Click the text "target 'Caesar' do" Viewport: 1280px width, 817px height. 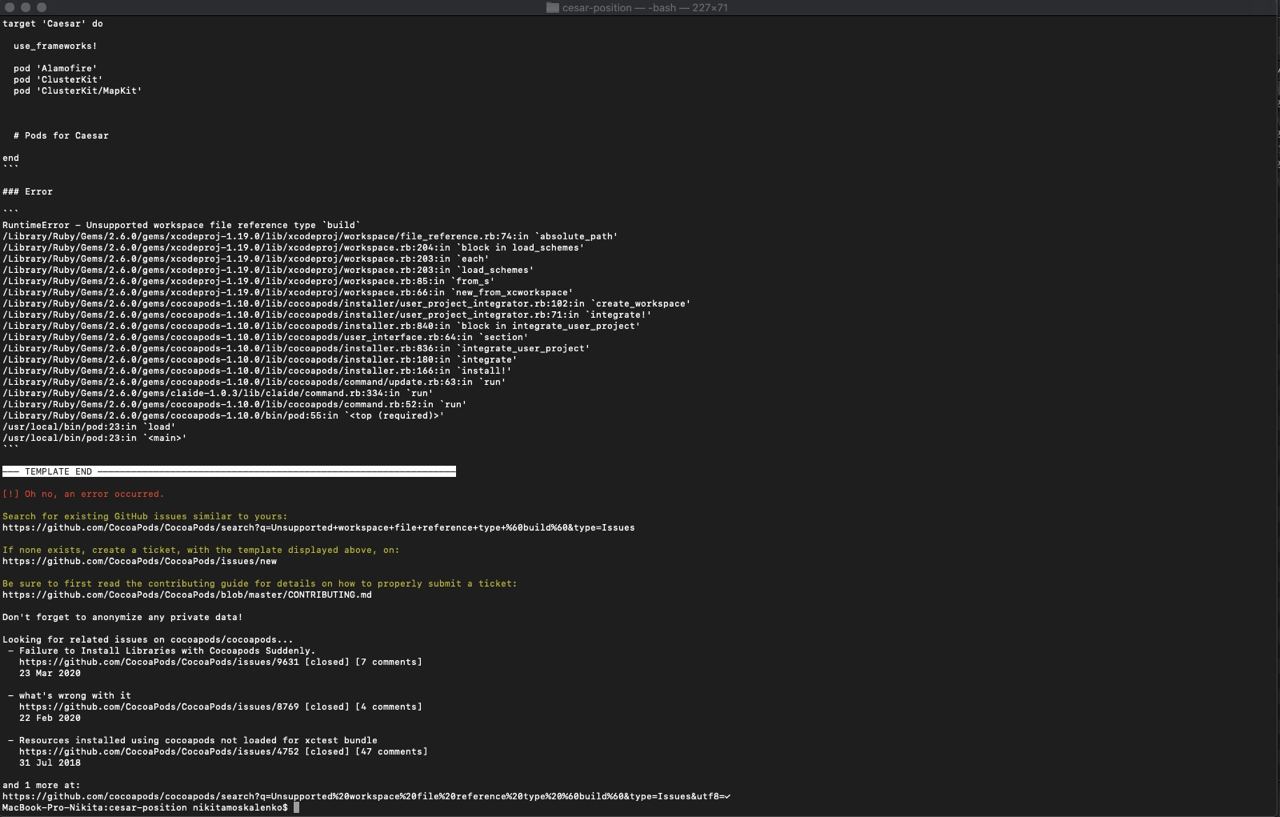pyautogui.click(x=52, y=23)
